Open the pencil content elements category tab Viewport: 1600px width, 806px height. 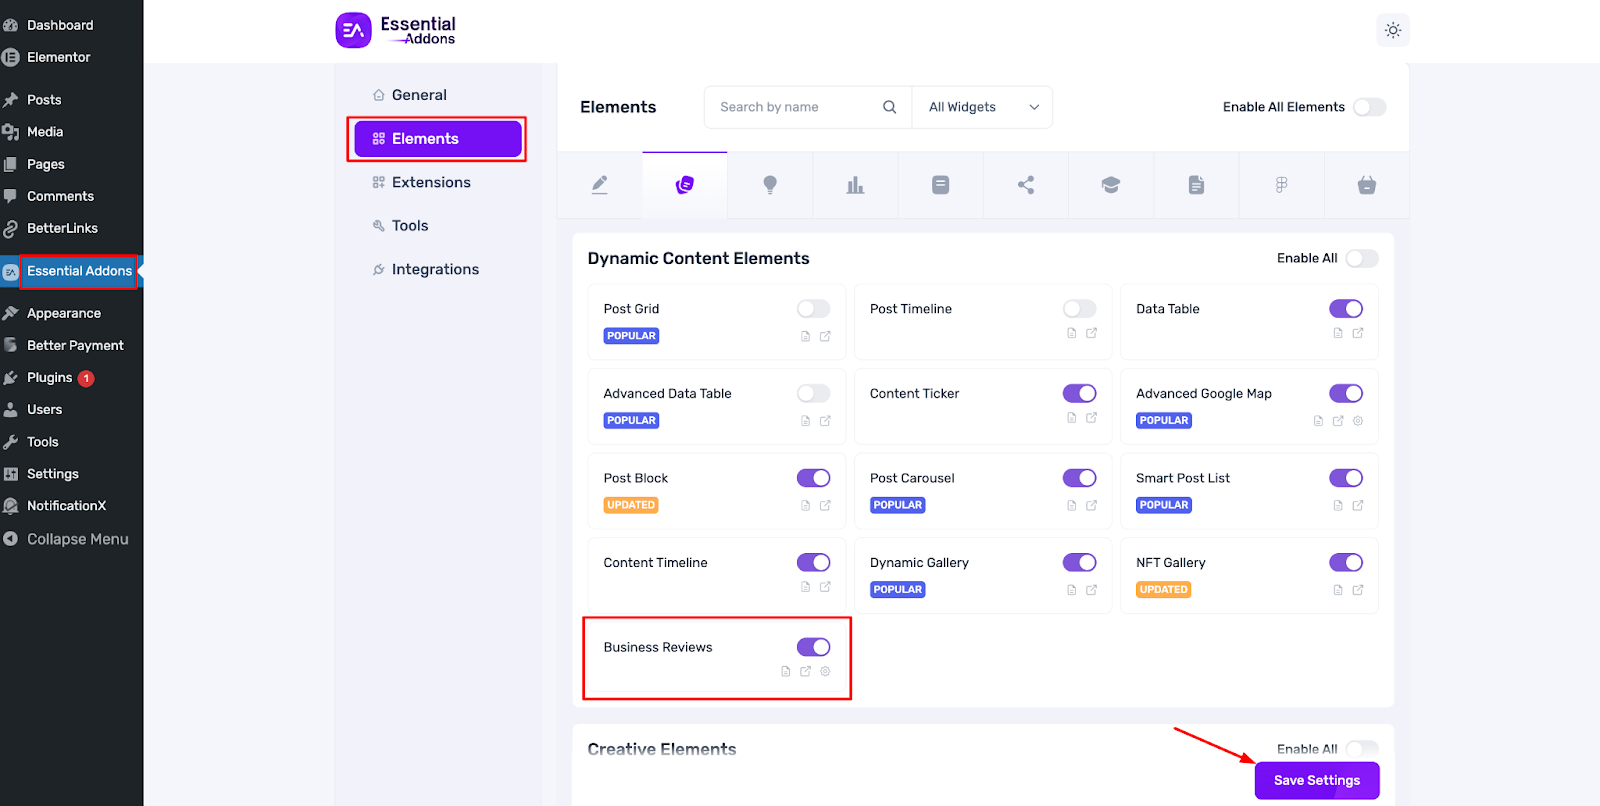(599, 185)
